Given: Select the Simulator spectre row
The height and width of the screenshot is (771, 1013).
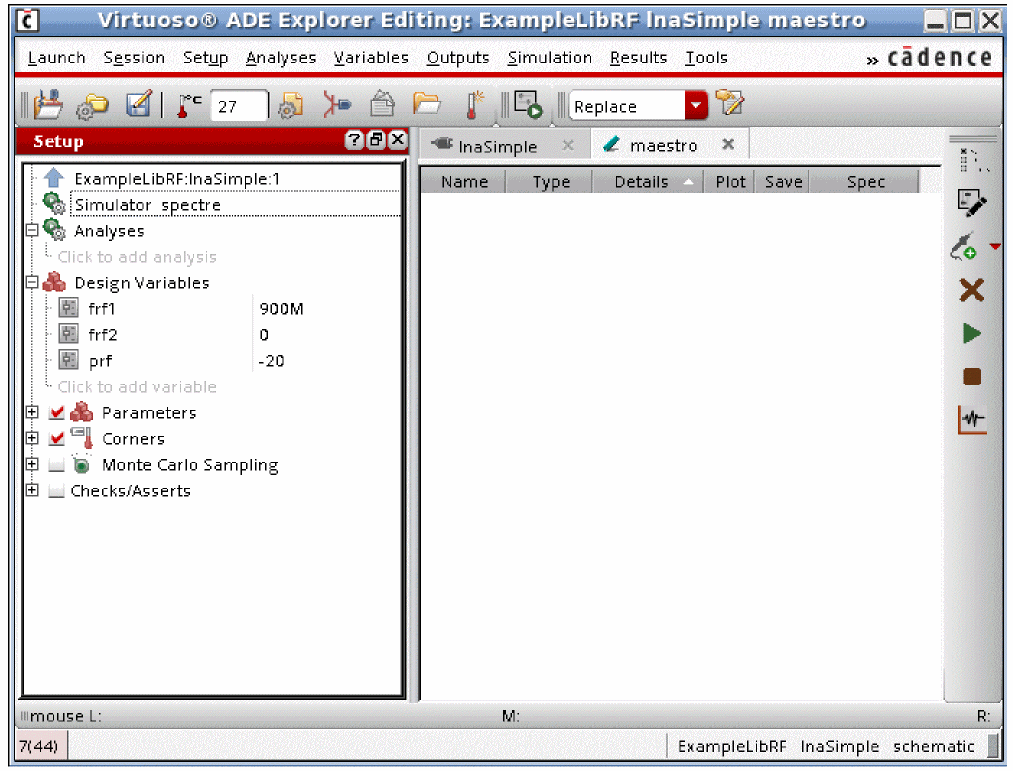Looking at the screenshot, I should point(235,204).
